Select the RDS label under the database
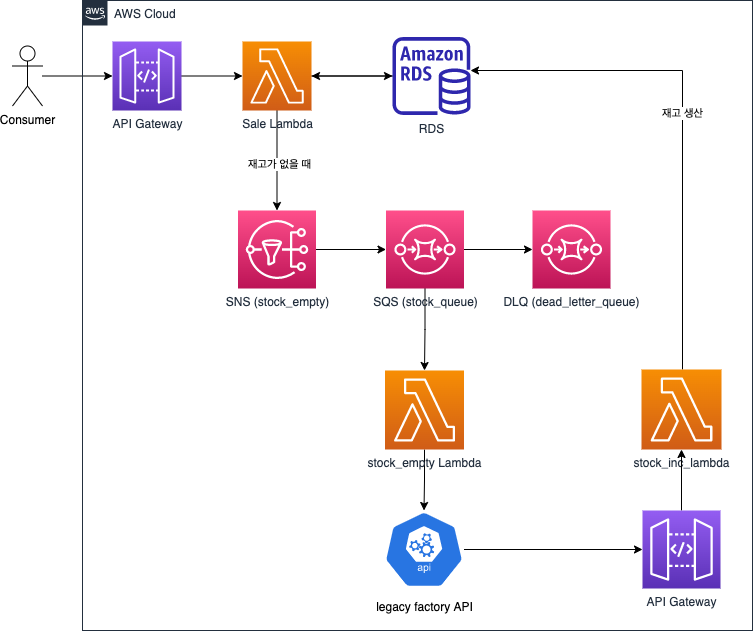 pos(431,129)
